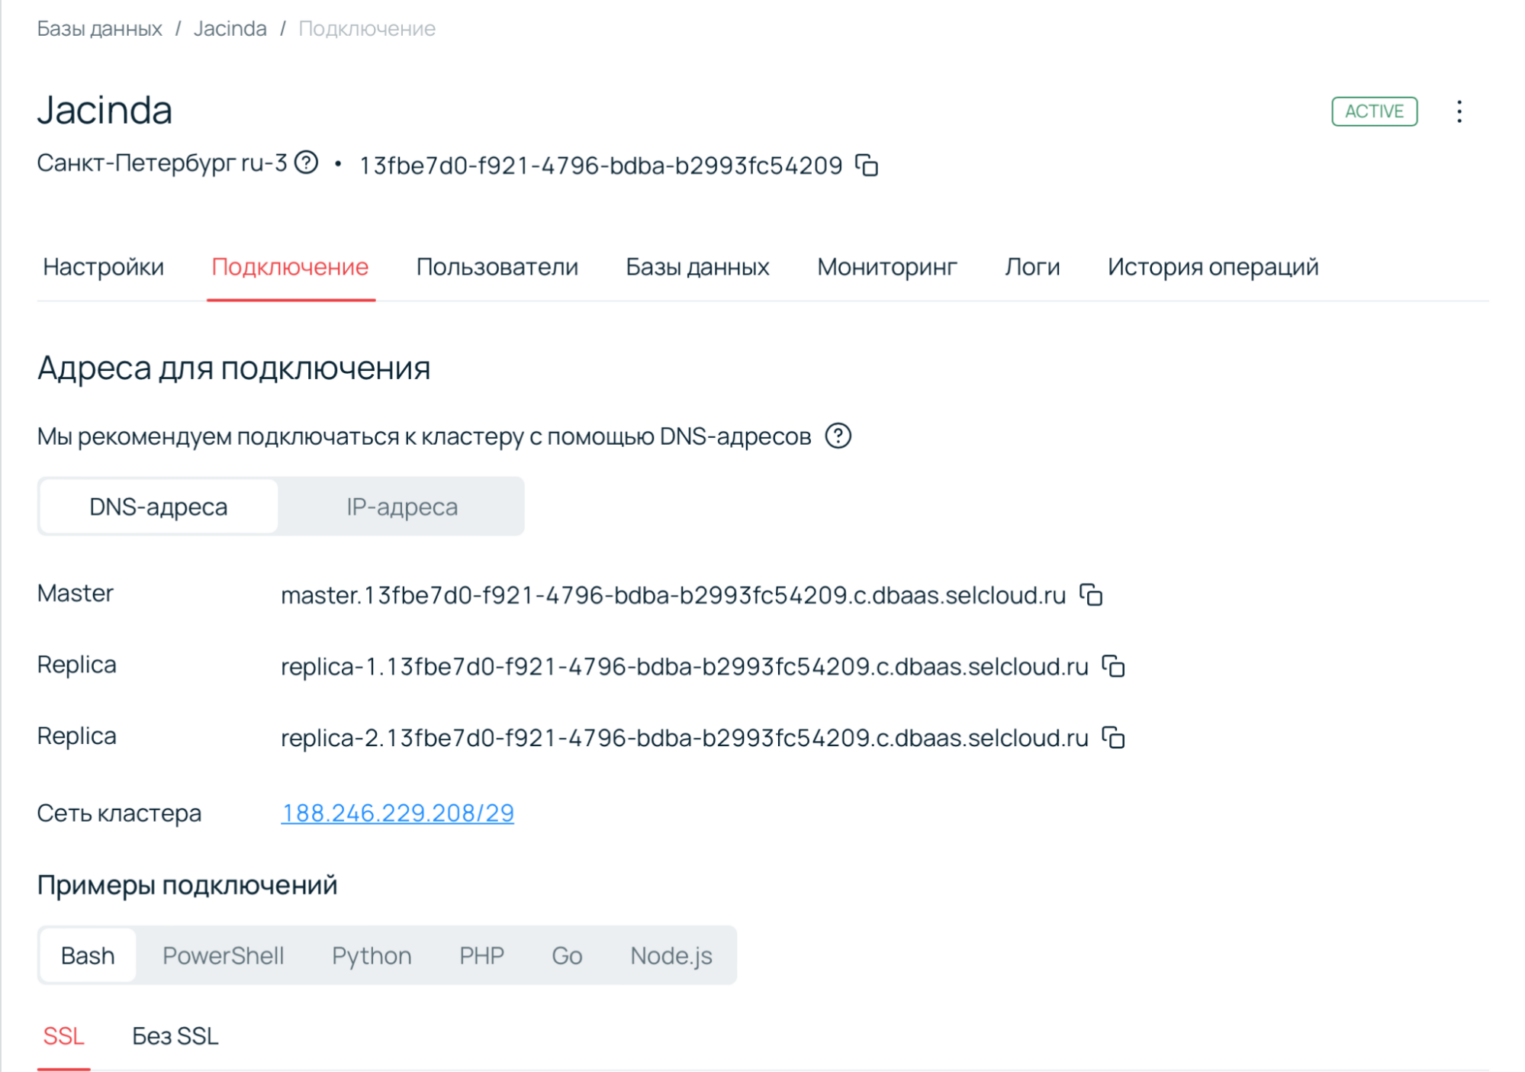Select the SSL sub-tab
1525x1072 pixels.
coord(64,1036)
